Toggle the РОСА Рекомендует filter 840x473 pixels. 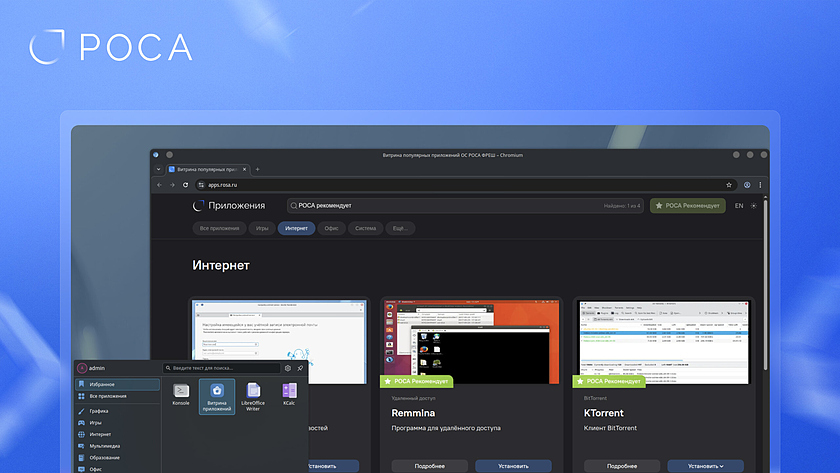[687, 205]
